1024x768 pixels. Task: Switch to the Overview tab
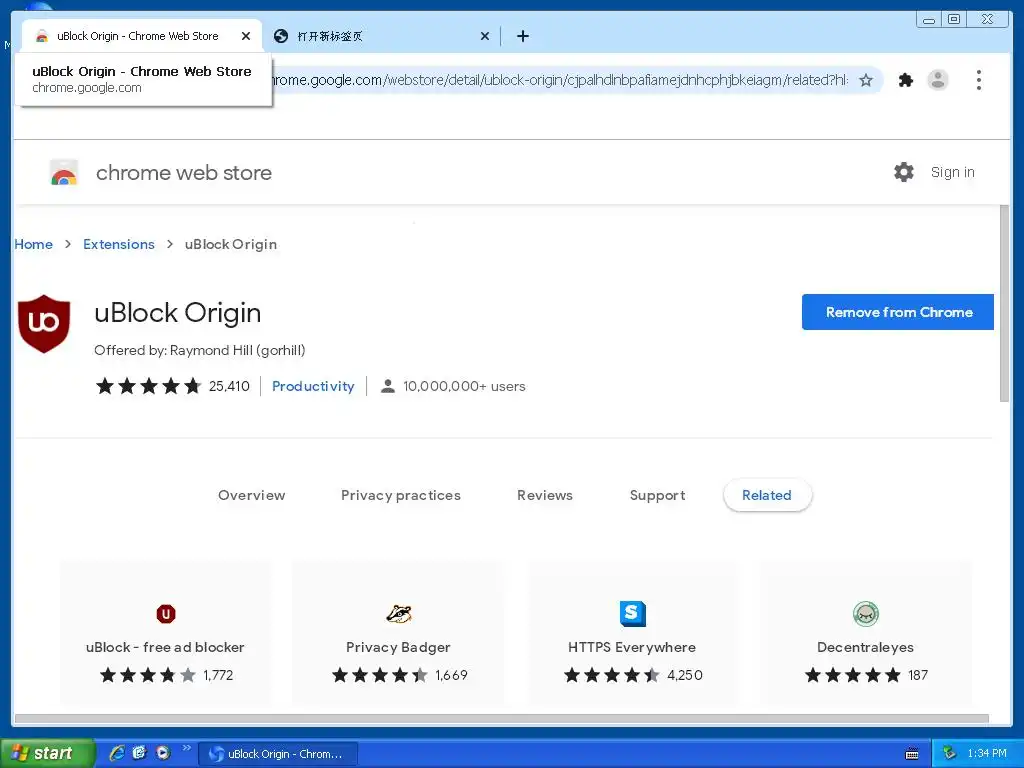tap(251, 495)
